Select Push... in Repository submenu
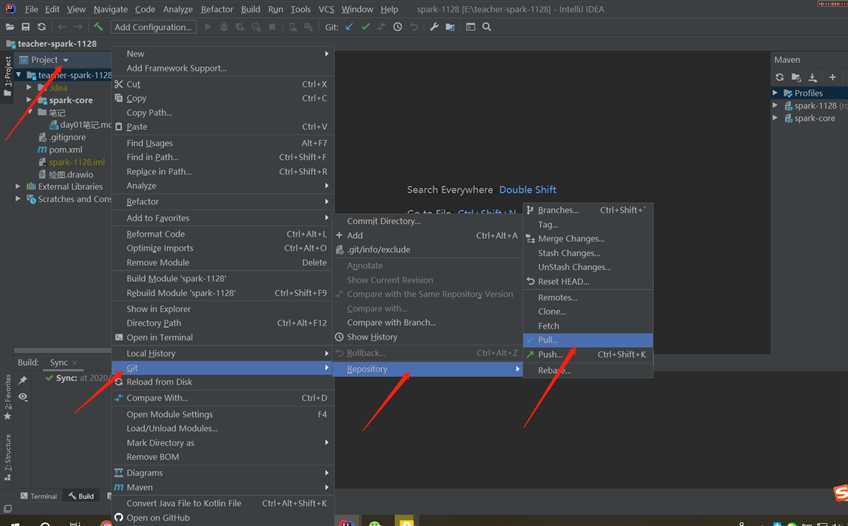Image resolution: width=848 pixels, height=526 pixels. tap(588, 355)
